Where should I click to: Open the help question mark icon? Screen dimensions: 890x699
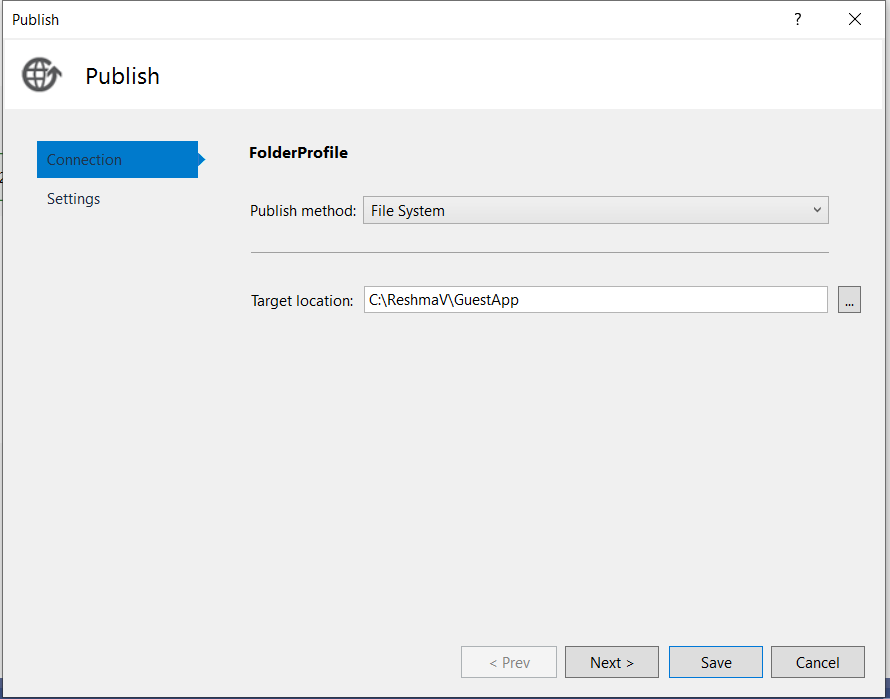coord(797,19)
